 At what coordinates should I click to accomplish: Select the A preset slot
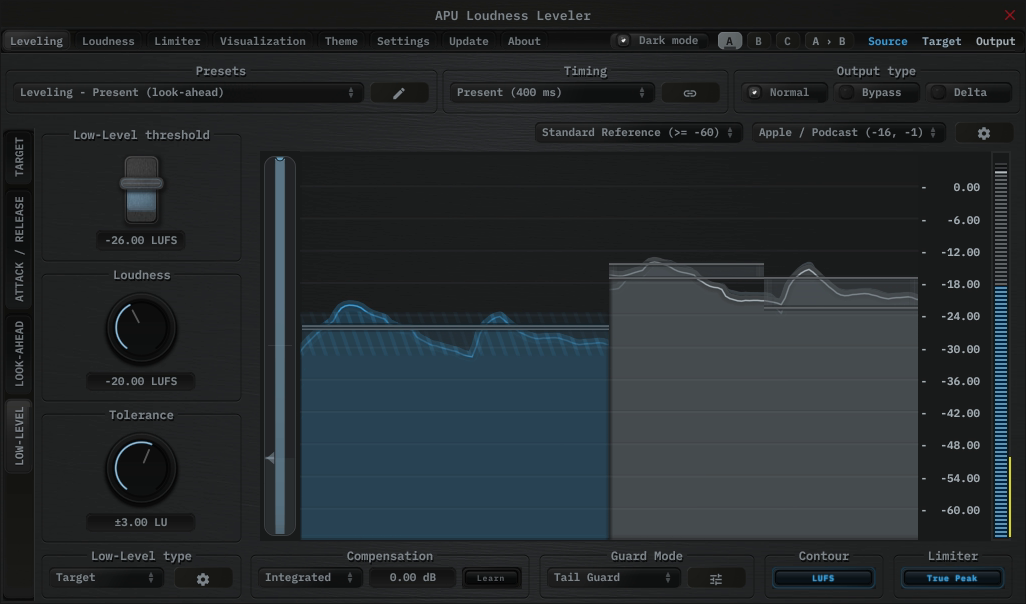tap(730, 41)
